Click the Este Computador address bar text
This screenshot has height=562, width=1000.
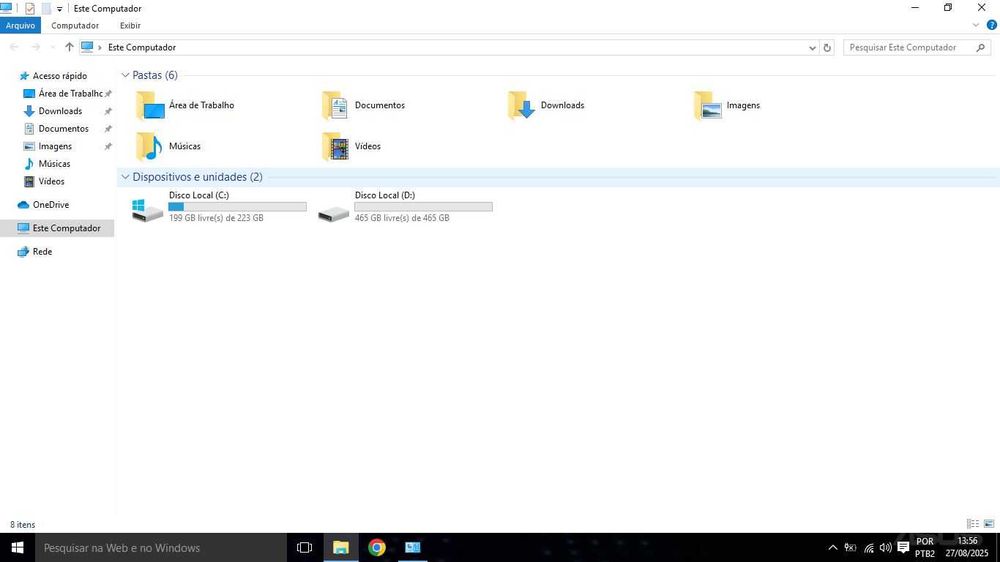(142, 48)
